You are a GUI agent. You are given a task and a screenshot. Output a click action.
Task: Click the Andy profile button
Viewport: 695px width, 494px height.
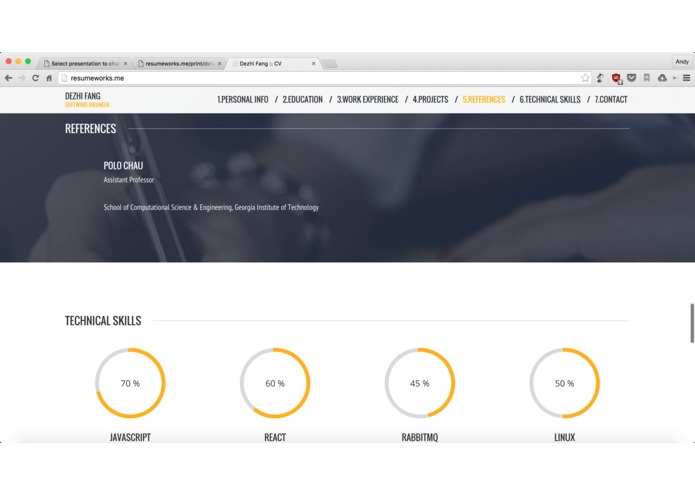(682, 62)
